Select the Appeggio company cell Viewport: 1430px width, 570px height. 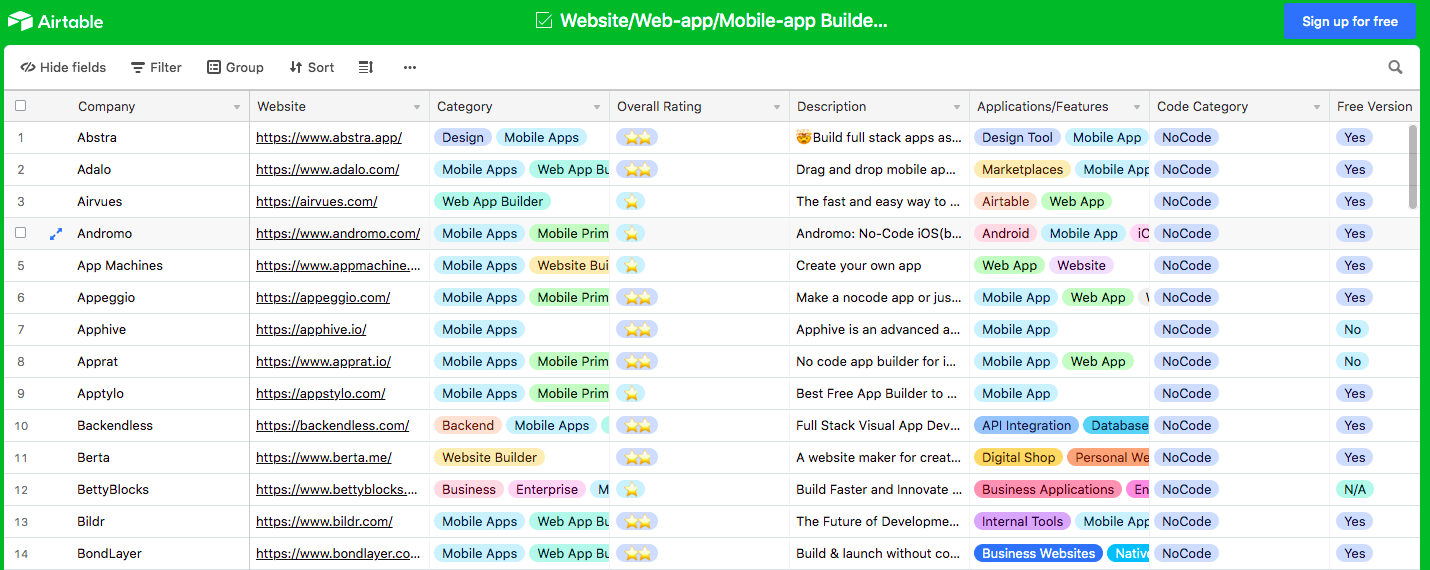click(x=160, y=298)
